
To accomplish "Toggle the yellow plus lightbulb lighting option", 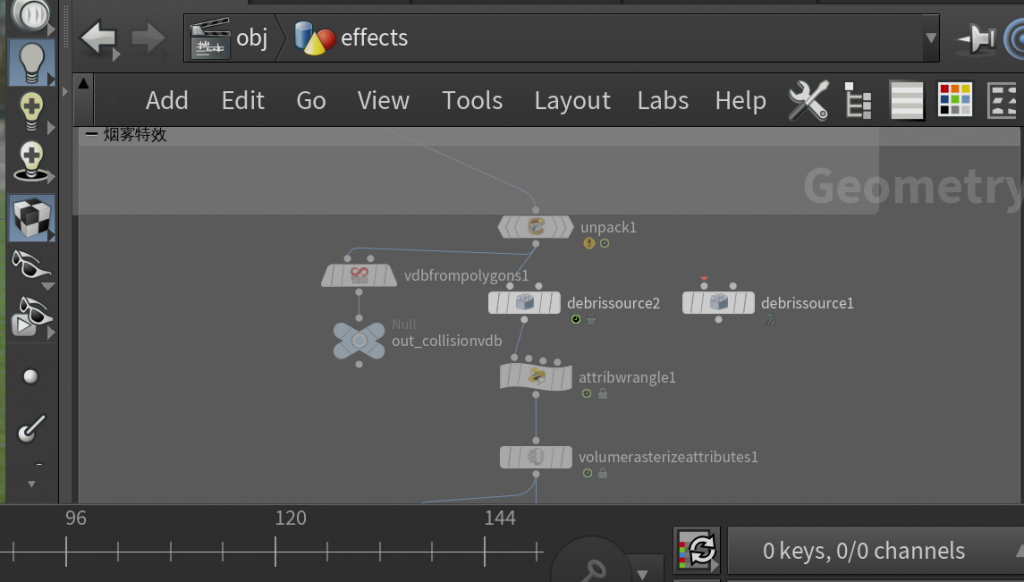I will pyautogui.click(x=31, y=111).
